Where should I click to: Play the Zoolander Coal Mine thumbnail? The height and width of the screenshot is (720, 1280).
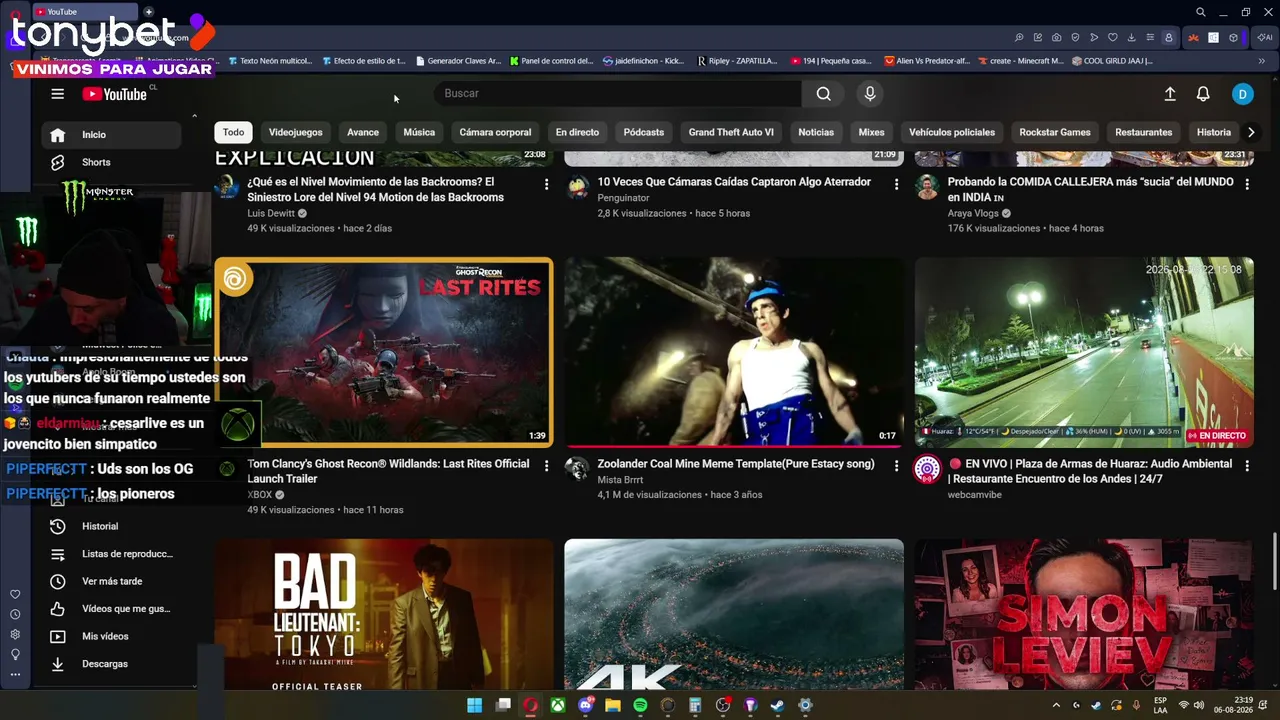coord(734,352)
